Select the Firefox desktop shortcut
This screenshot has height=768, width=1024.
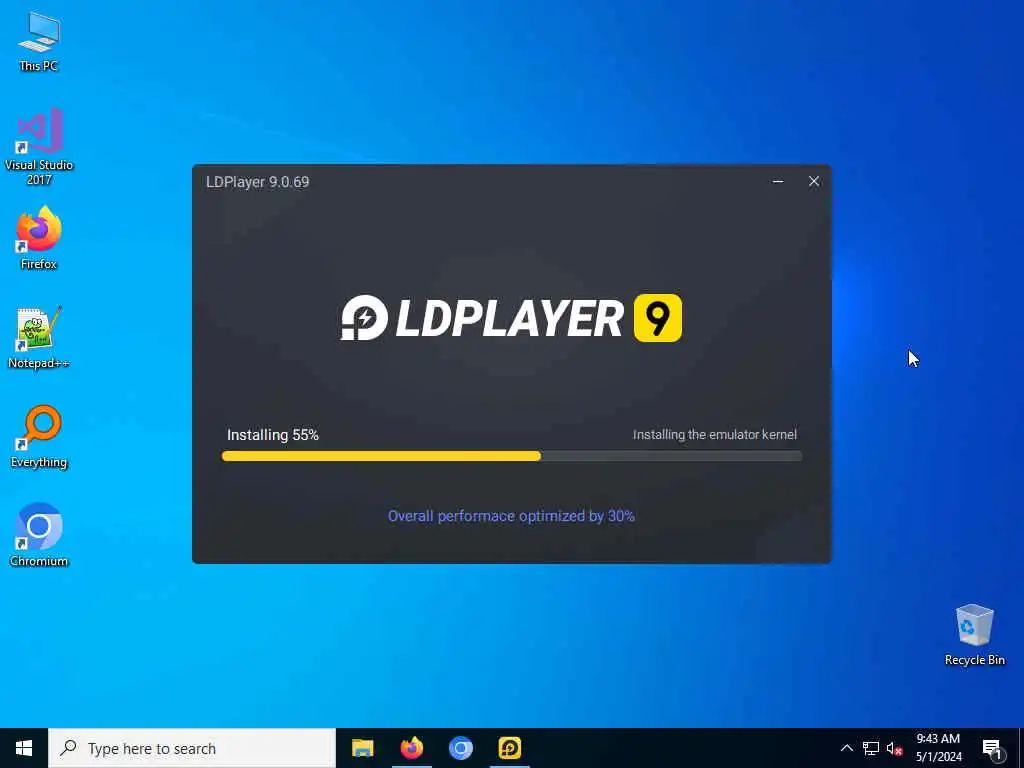click(39, 238)
